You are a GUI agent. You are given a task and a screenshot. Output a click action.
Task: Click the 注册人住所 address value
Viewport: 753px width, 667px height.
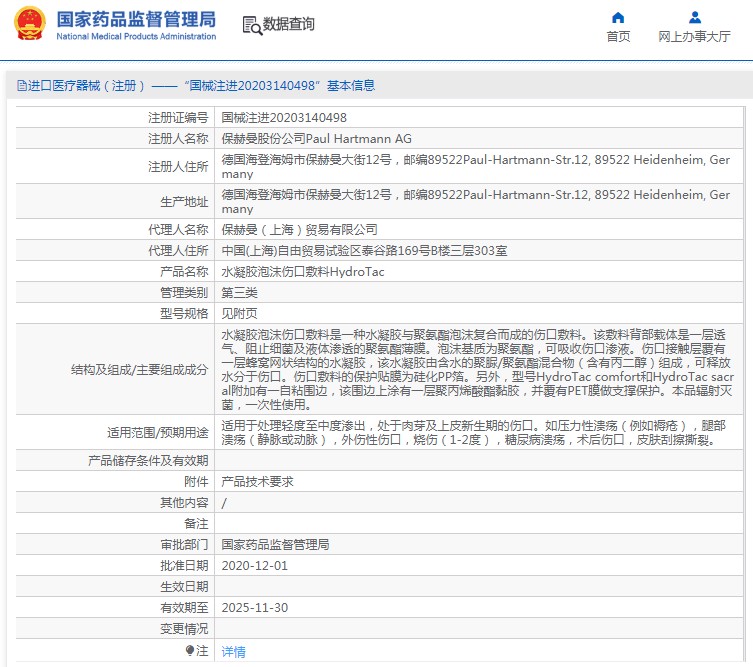pyautogui.click(x=475, y=167)
